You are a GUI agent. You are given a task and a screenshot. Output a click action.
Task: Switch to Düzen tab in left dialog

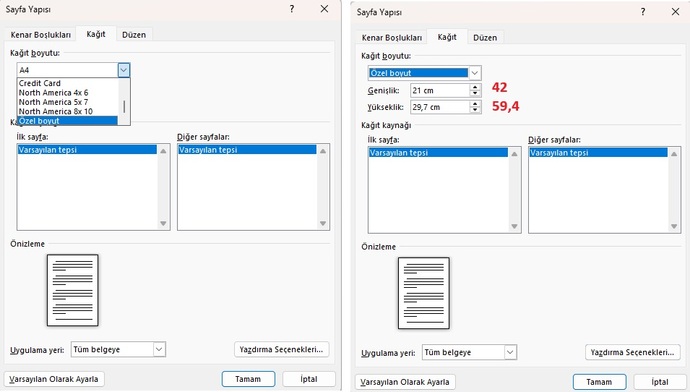134,35
